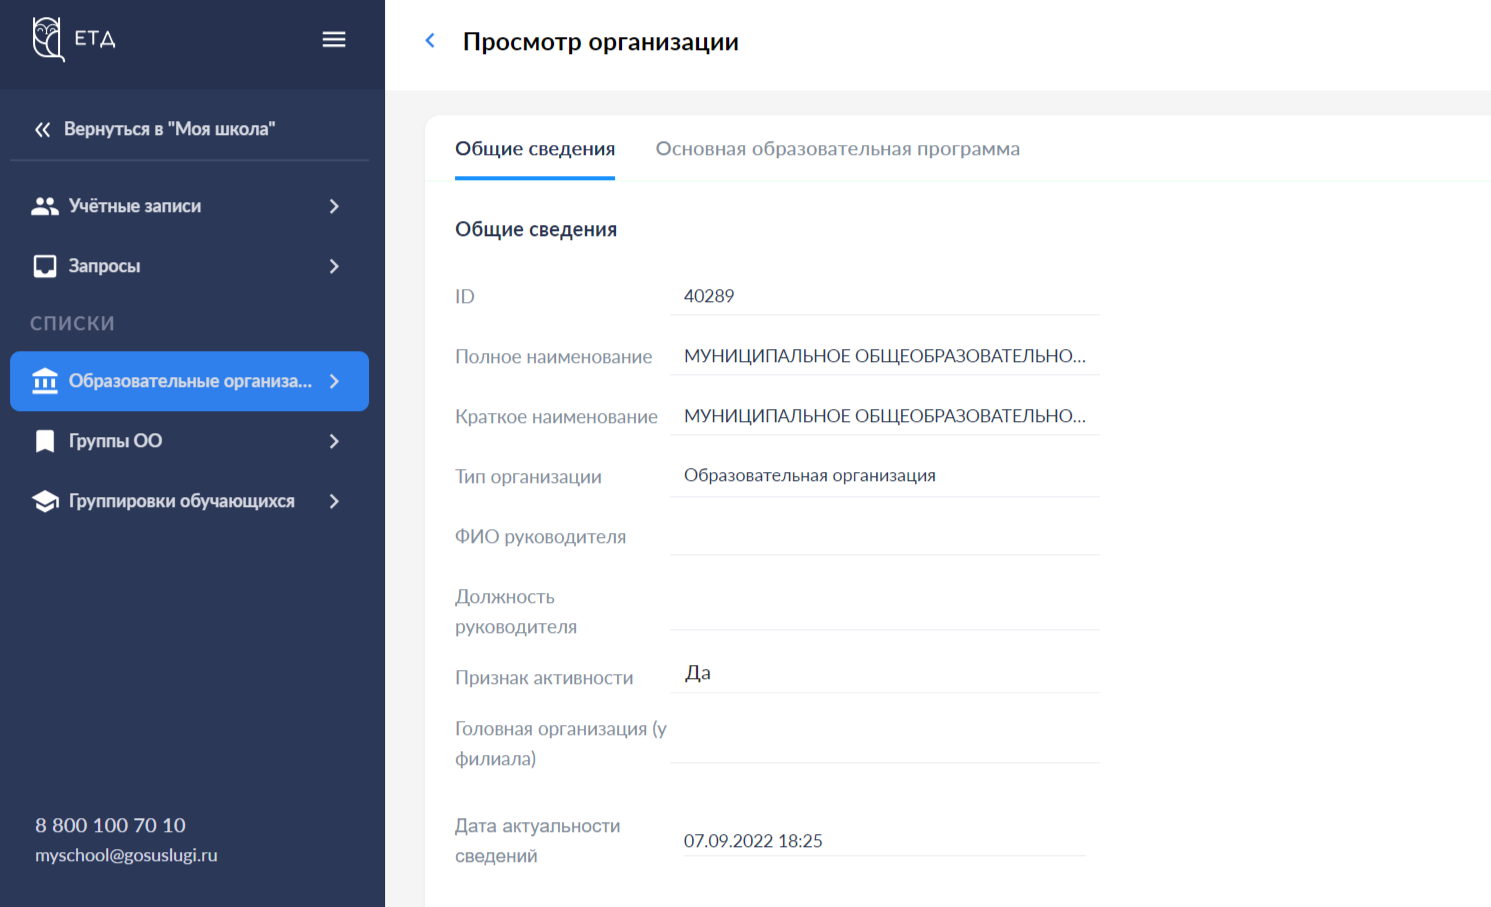Viewport: 1491px width, 907px height.
Task: Click the empty Должность руководителя field
Action: [x=885, y=610]
